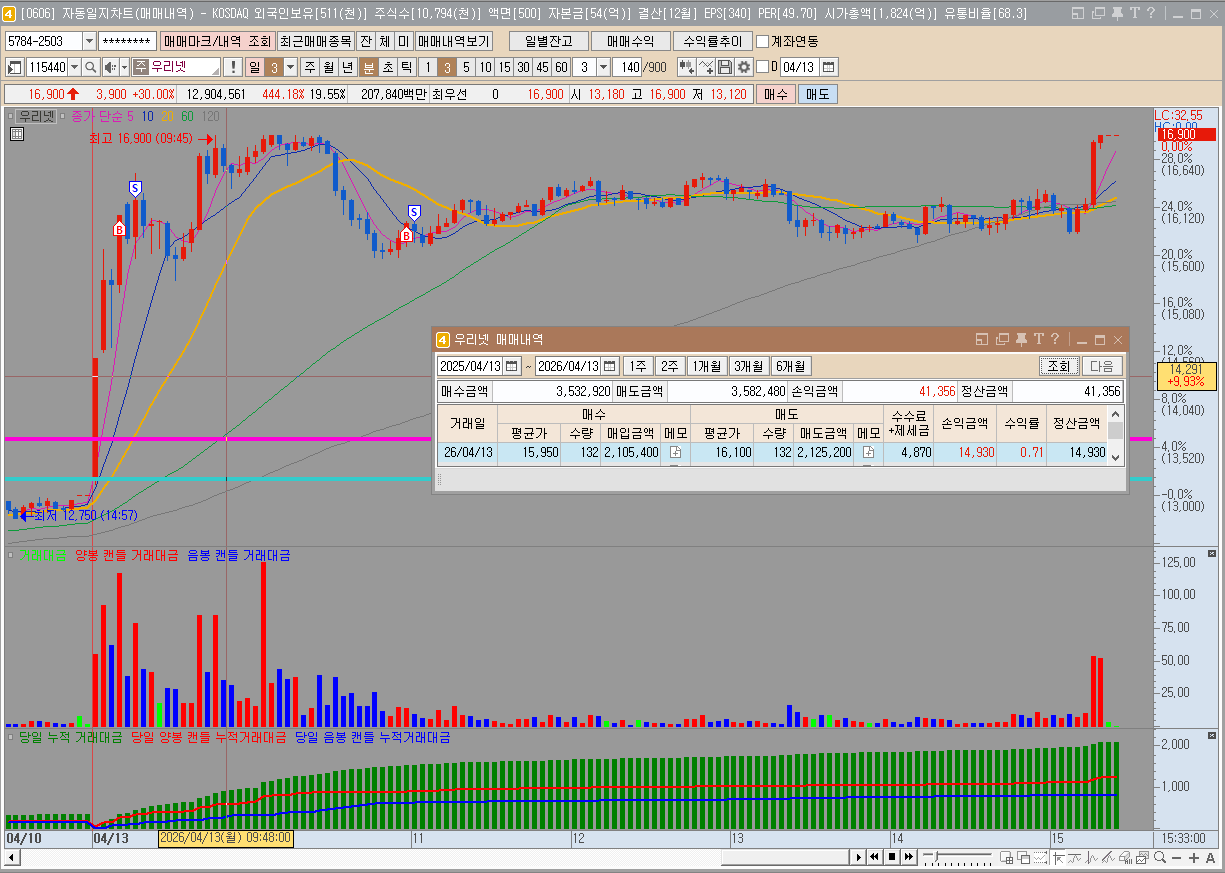Click the fast-forward double-arrow chart control
Image resolution: width=1225 pixels, height=873 pixels.
(908, 857)
